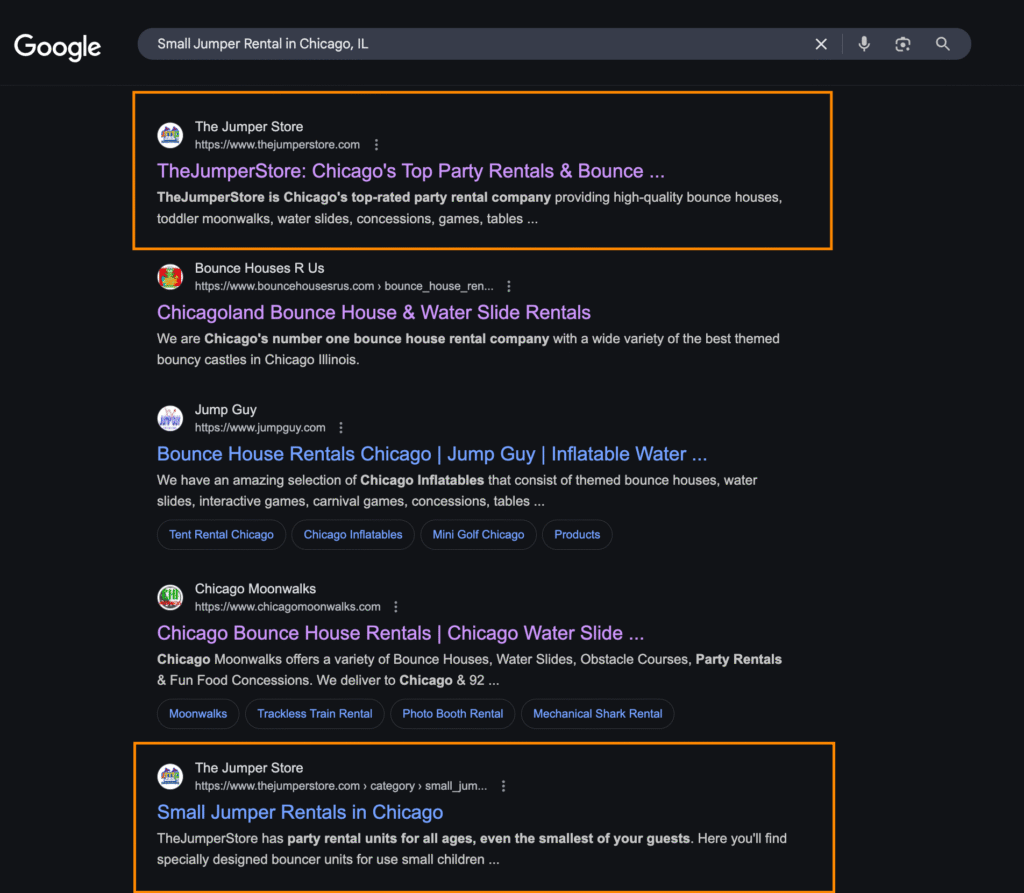1024x893 pixels.
Task: Click snippet 'Chicago's number one bounce house rental company'
Action: (377, 338)
